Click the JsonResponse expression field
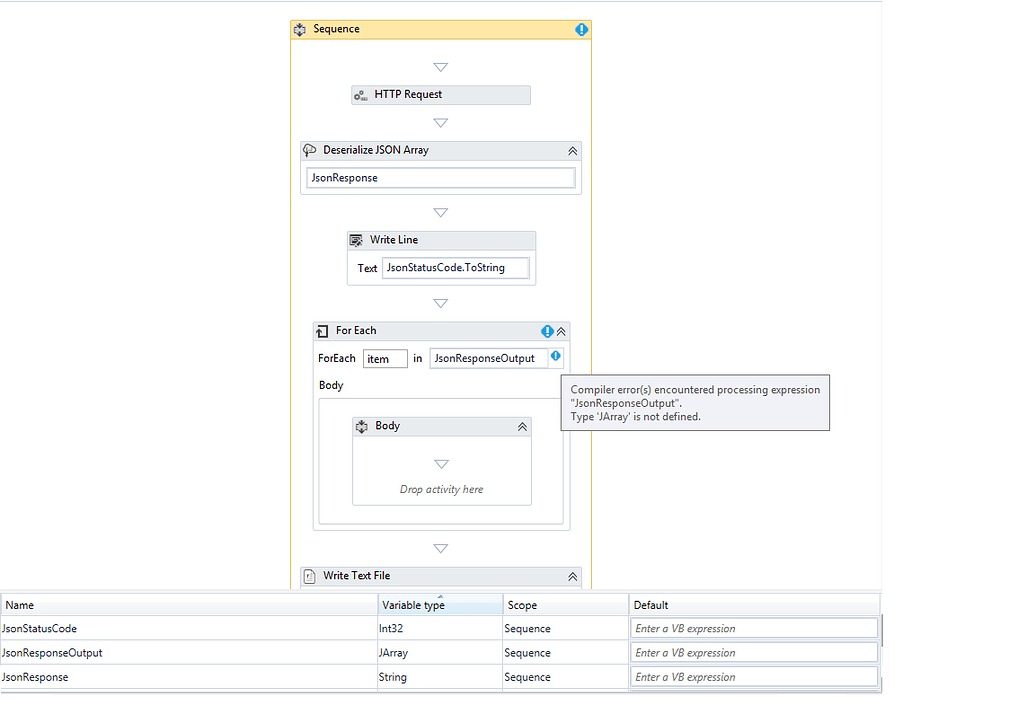Screen dimensions: 1035x705 pos(440,177)
